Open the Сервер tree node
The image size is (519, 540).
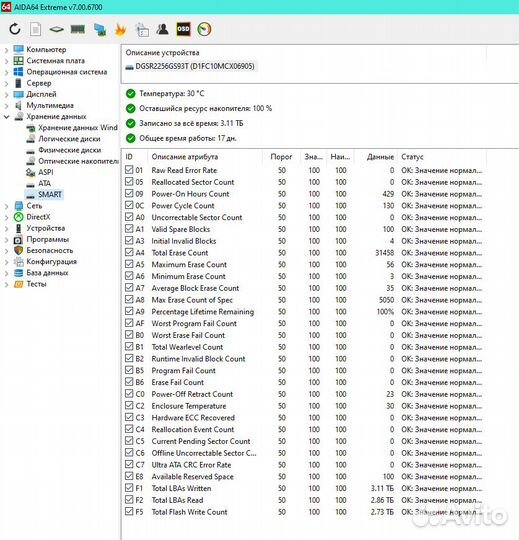pyautogui.click(x=39, y=83)
